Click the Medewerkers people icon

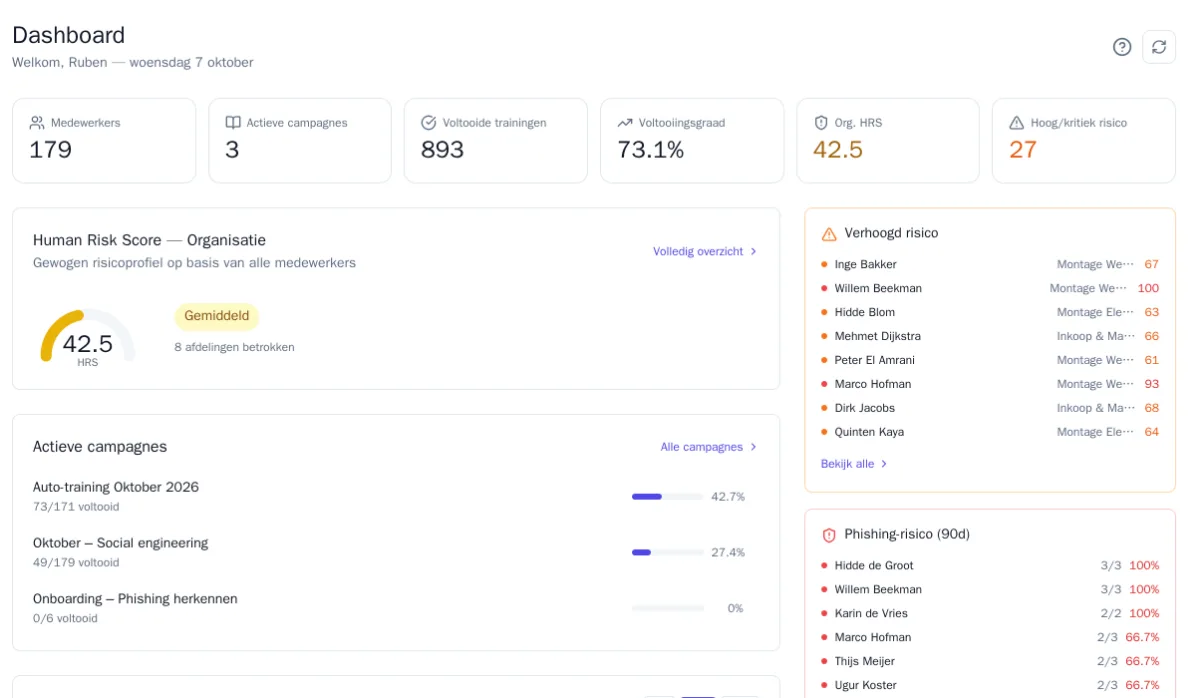pyautogui.click(x=37, y=123)
